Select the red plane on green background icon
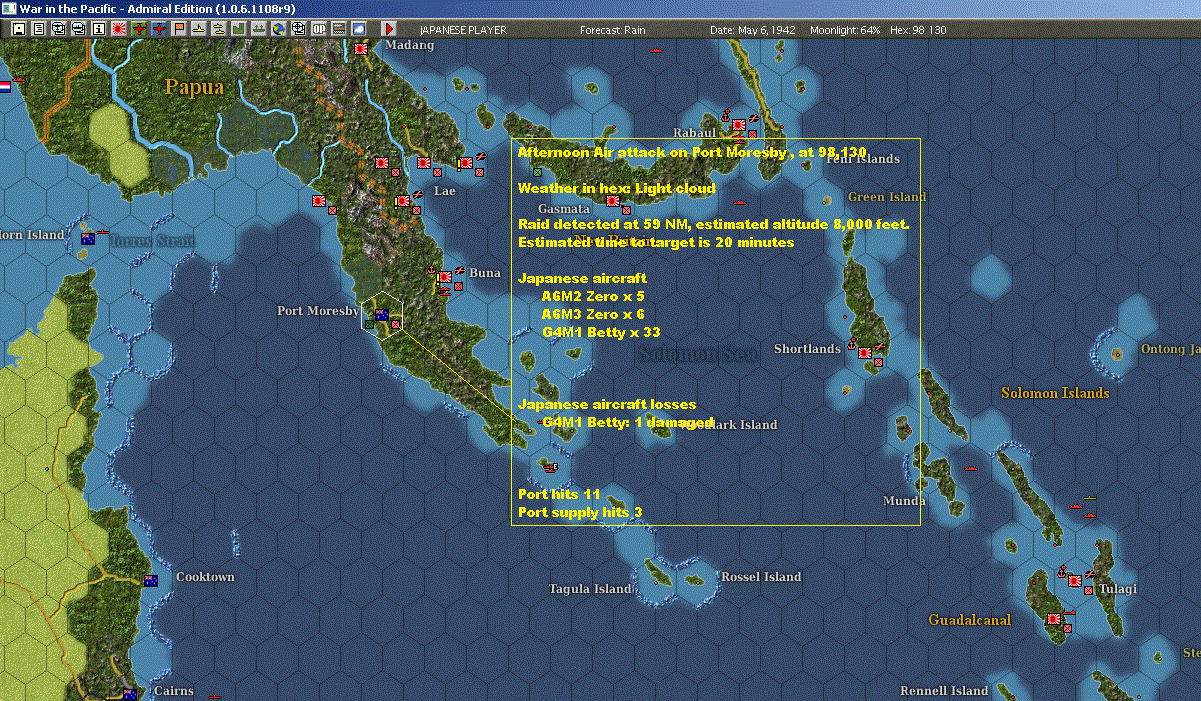Screen dimensions: 1201x701 (x=139, y=29)
